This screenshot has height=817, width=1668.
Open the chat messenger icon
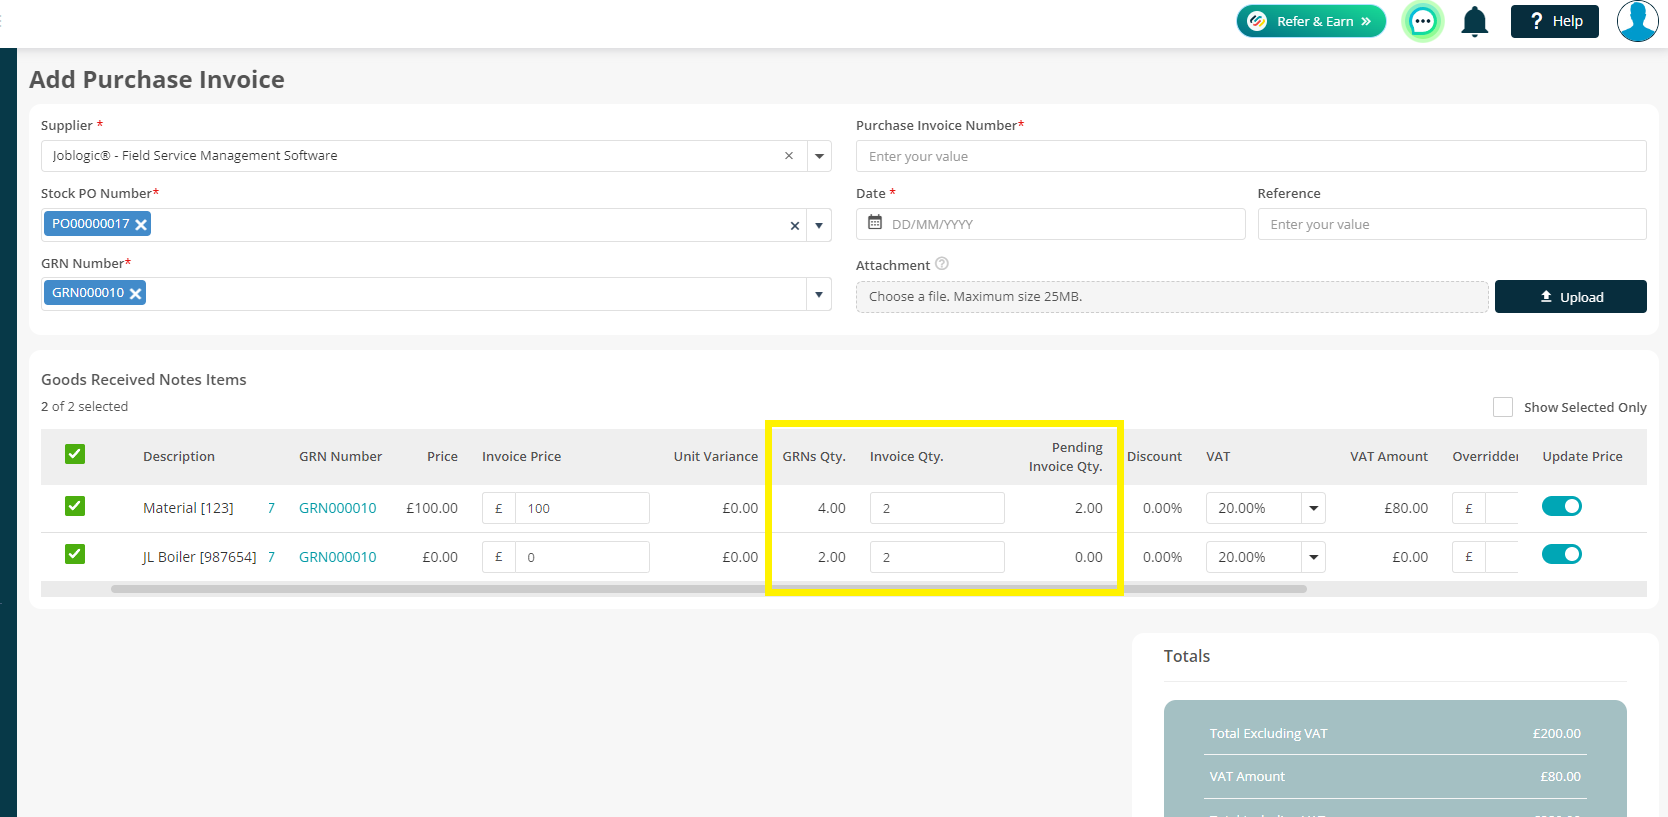coord(1422,21)
